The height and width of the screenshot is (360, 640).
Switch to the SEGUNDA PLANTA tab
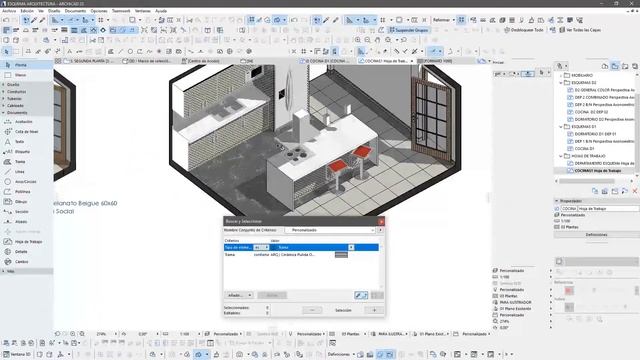click(88, 61)
